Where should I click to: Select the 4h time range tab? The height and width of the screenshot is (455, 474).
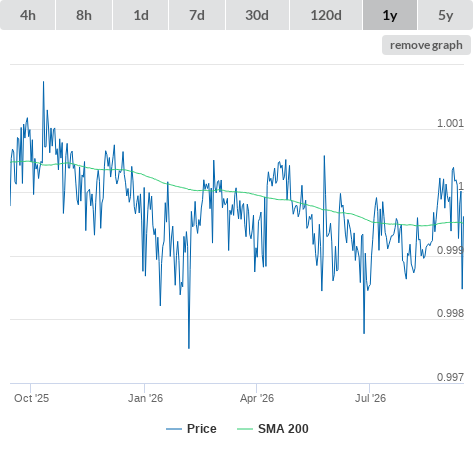[28, 15]
